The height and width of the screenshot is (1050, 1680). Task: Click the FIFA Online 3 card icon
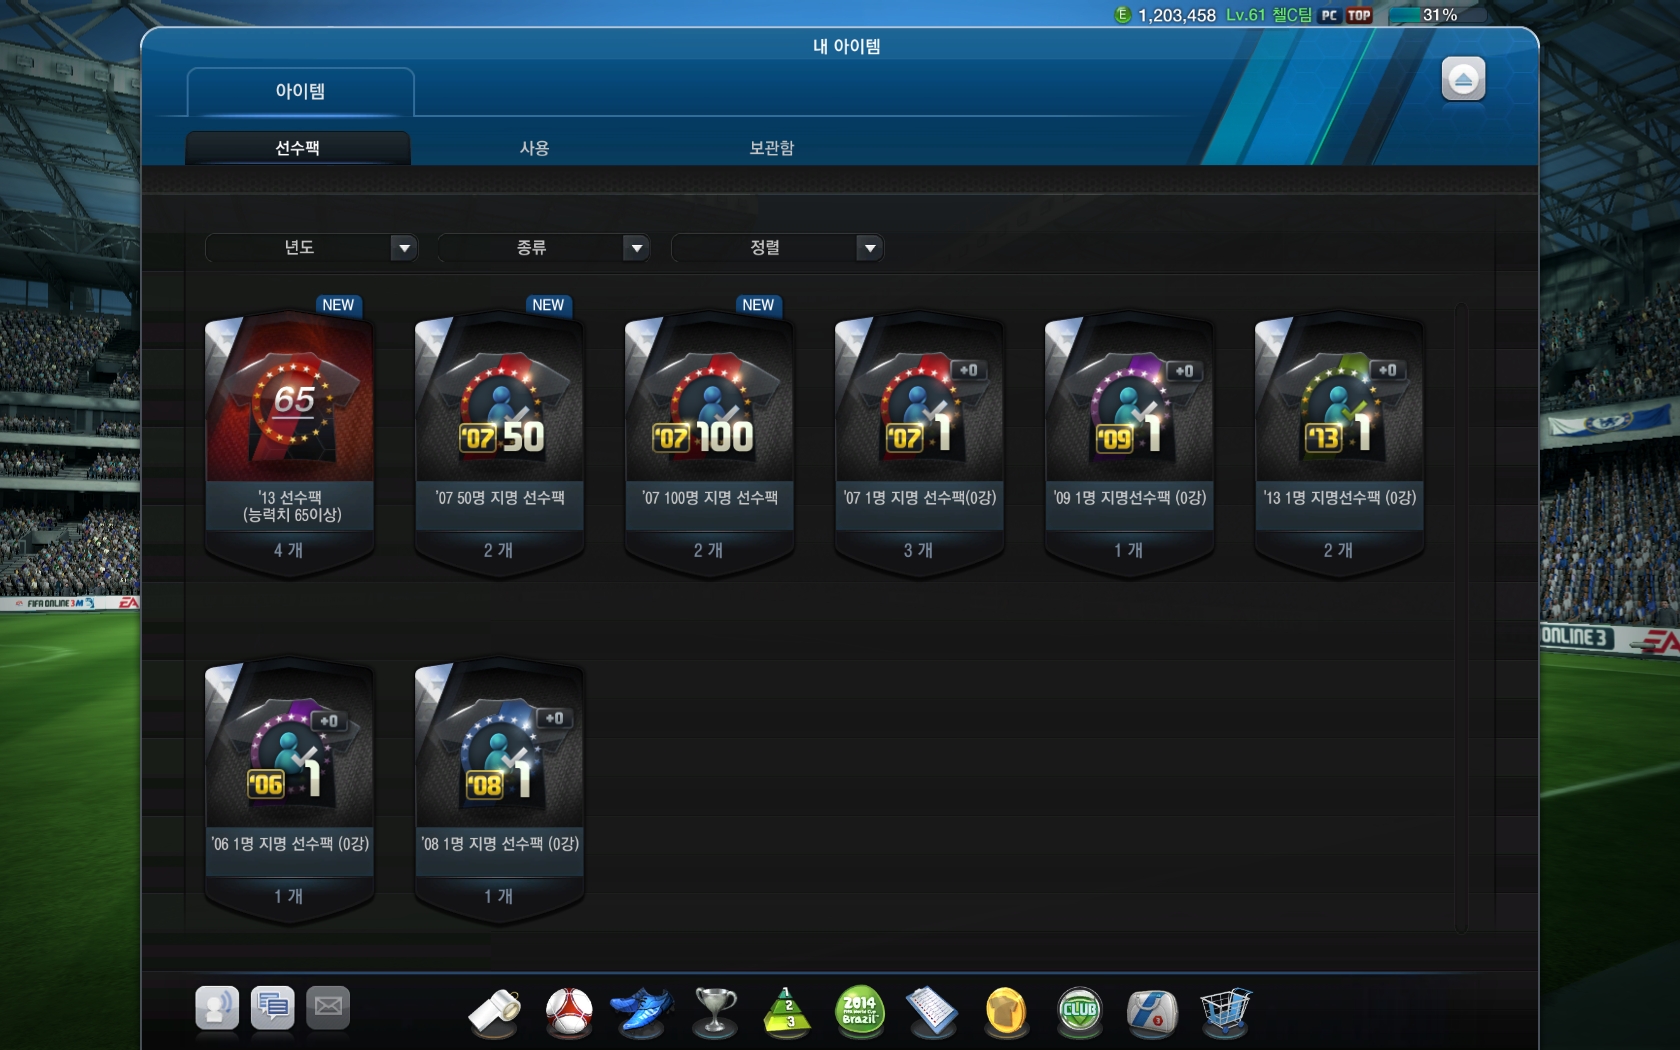pyautogui.click(x=1152, y=1011)
